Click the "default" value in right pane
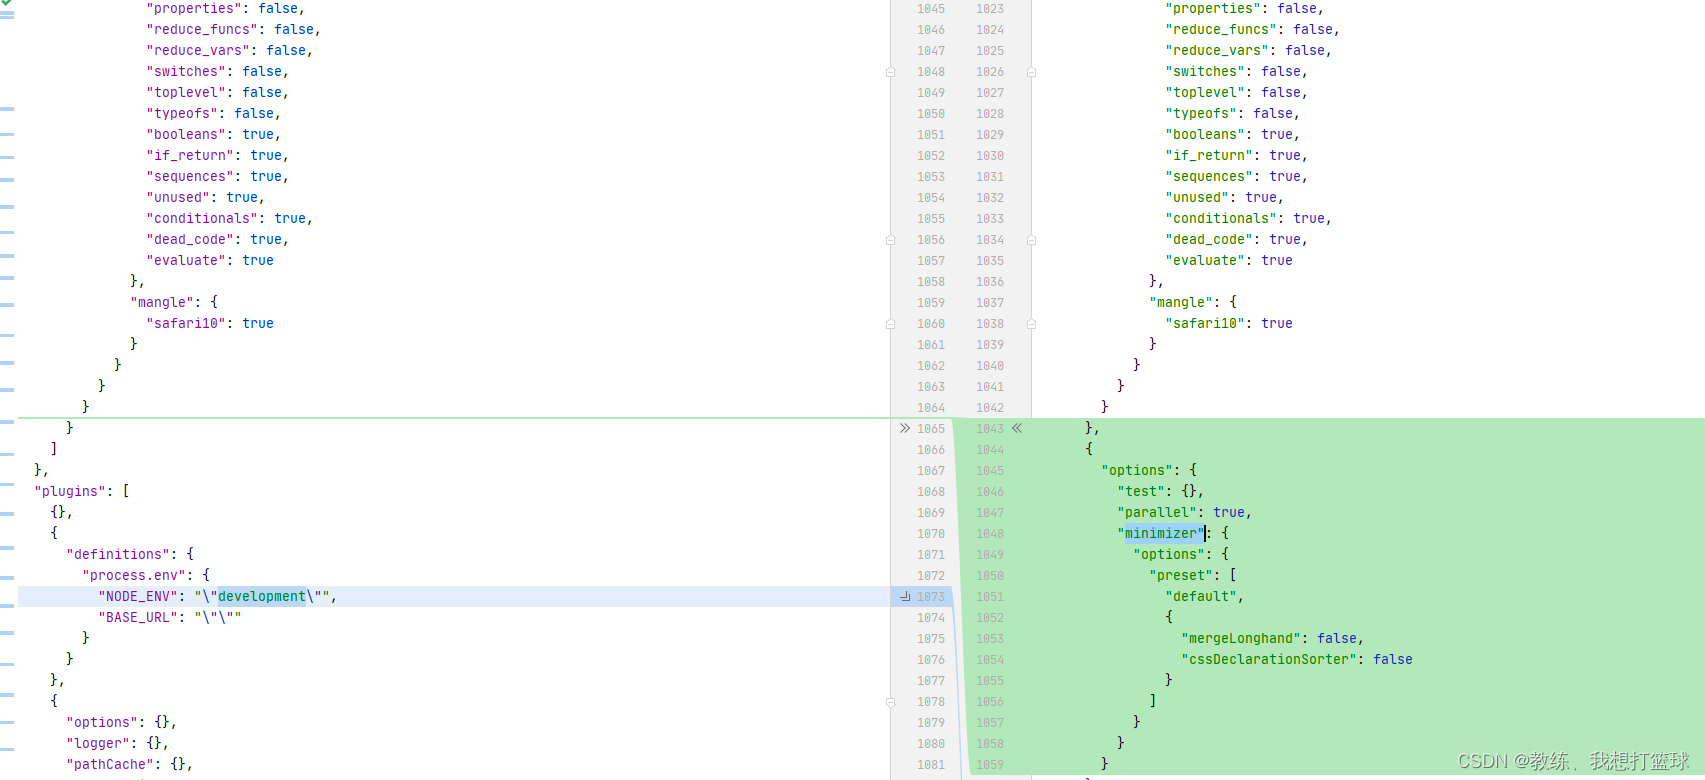The height and width of the screenshot is (780, 1705). [x=1201, y=596]
